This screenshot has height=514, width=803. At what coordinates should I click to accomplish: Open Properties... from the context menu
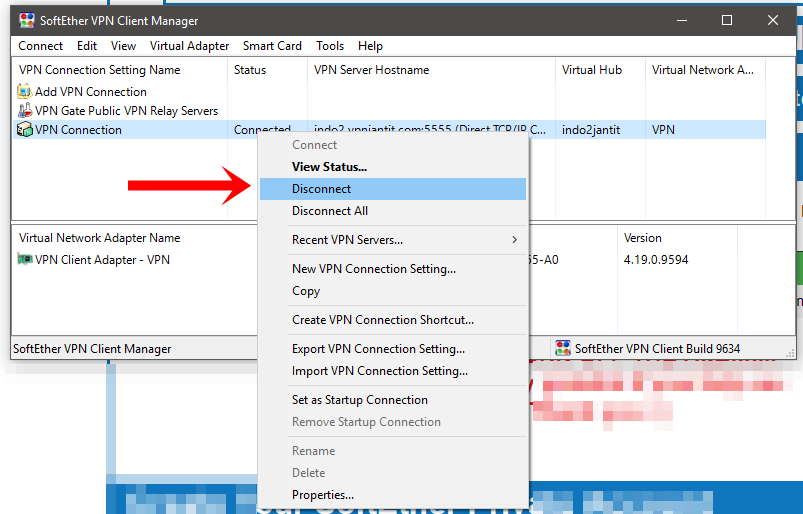pyautogui.click(x=393, y=495)
